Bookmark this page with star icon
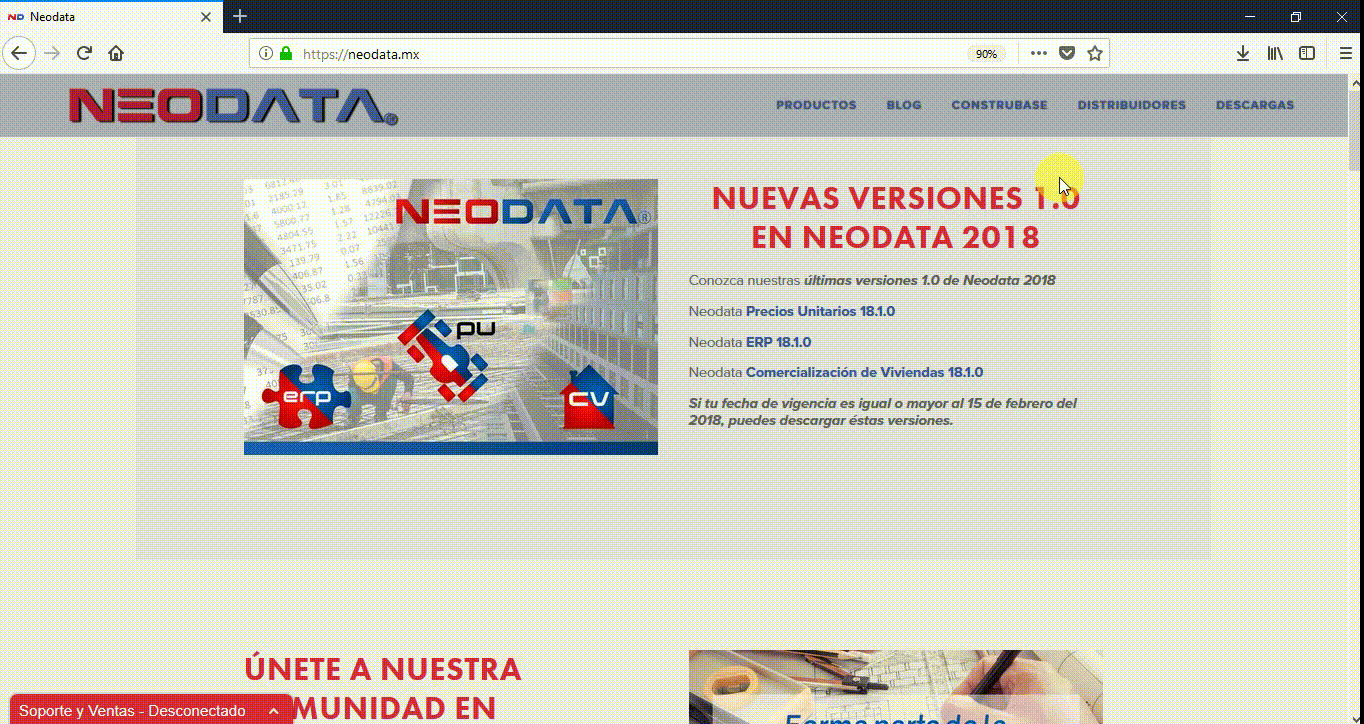 click(1095, 53)
